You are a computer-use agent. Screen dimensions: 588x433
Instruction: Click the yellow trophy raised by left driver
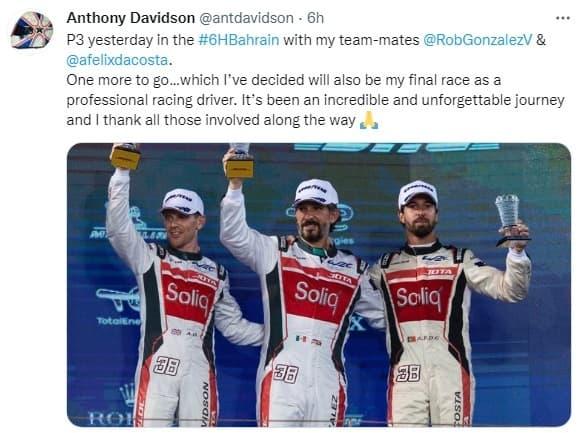pos(125,156)
